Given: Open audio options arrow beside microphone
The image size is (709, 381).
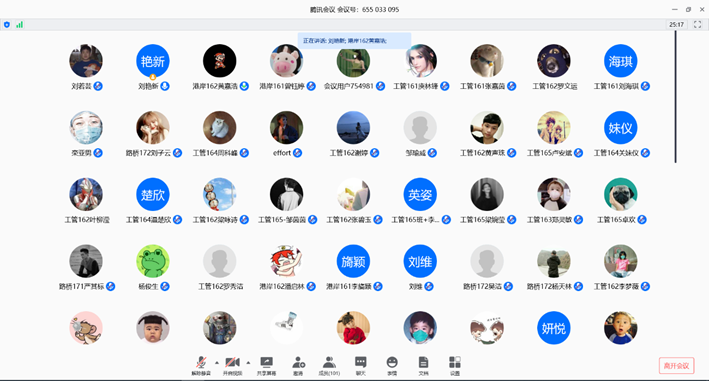Looking at the screenshot, I should pos(217,362).
